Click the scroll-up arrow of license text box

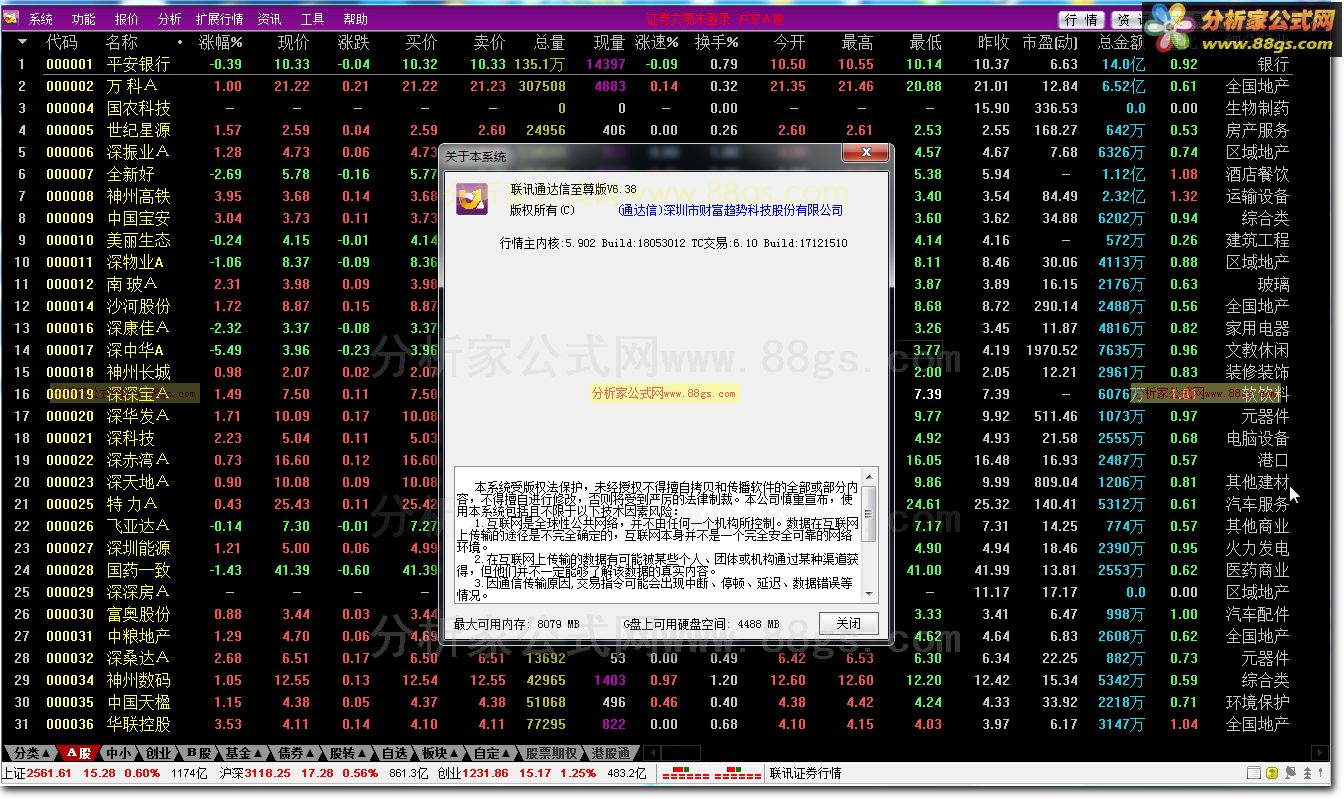click(869, 475)
